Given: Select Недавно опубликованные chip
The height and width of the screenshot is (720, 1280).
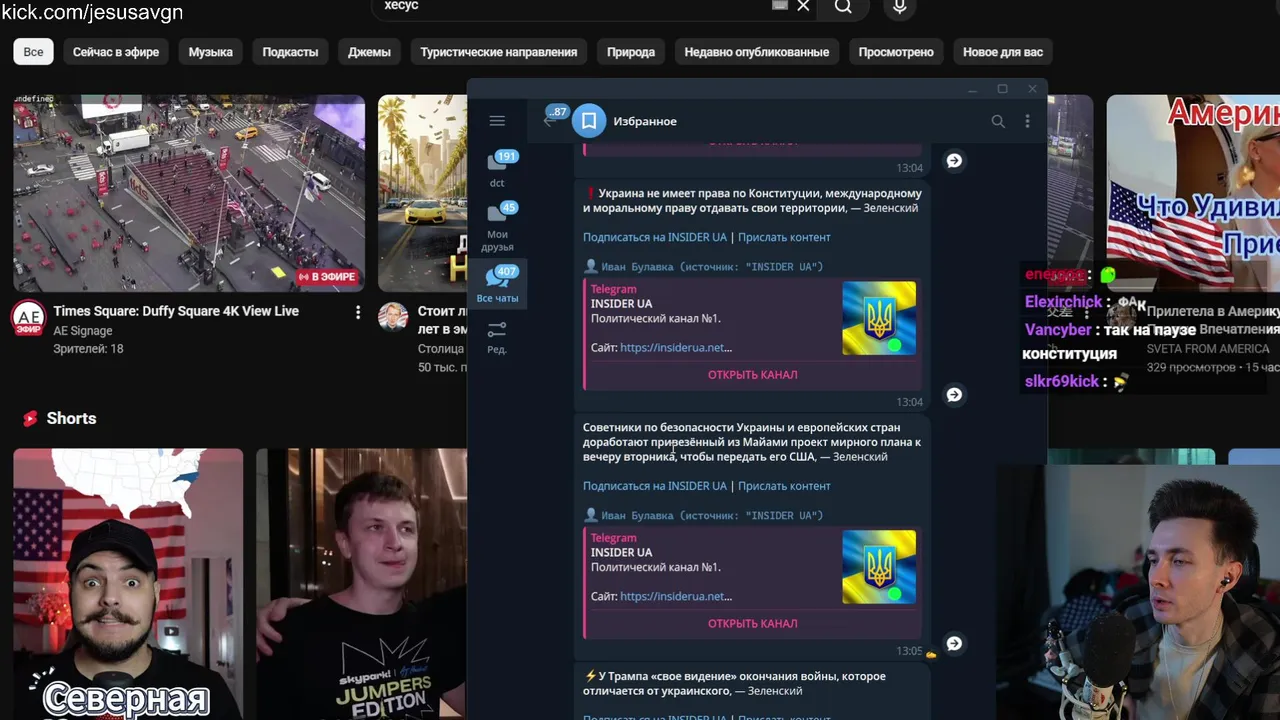Looking at the screenshot, I should tap(756, 52).
